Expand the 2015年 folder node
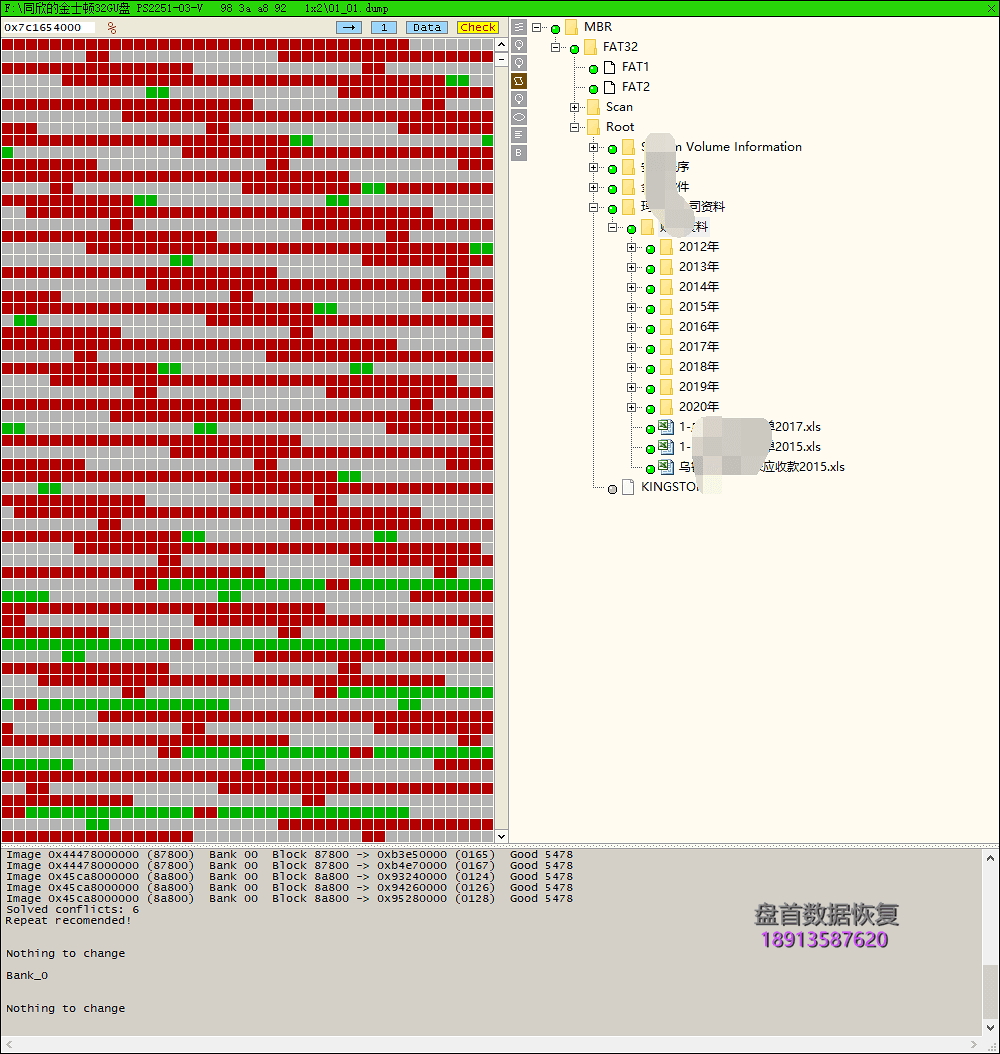Image resolution: width=1000 pixels, height=1054 pixels. (631, 307)
